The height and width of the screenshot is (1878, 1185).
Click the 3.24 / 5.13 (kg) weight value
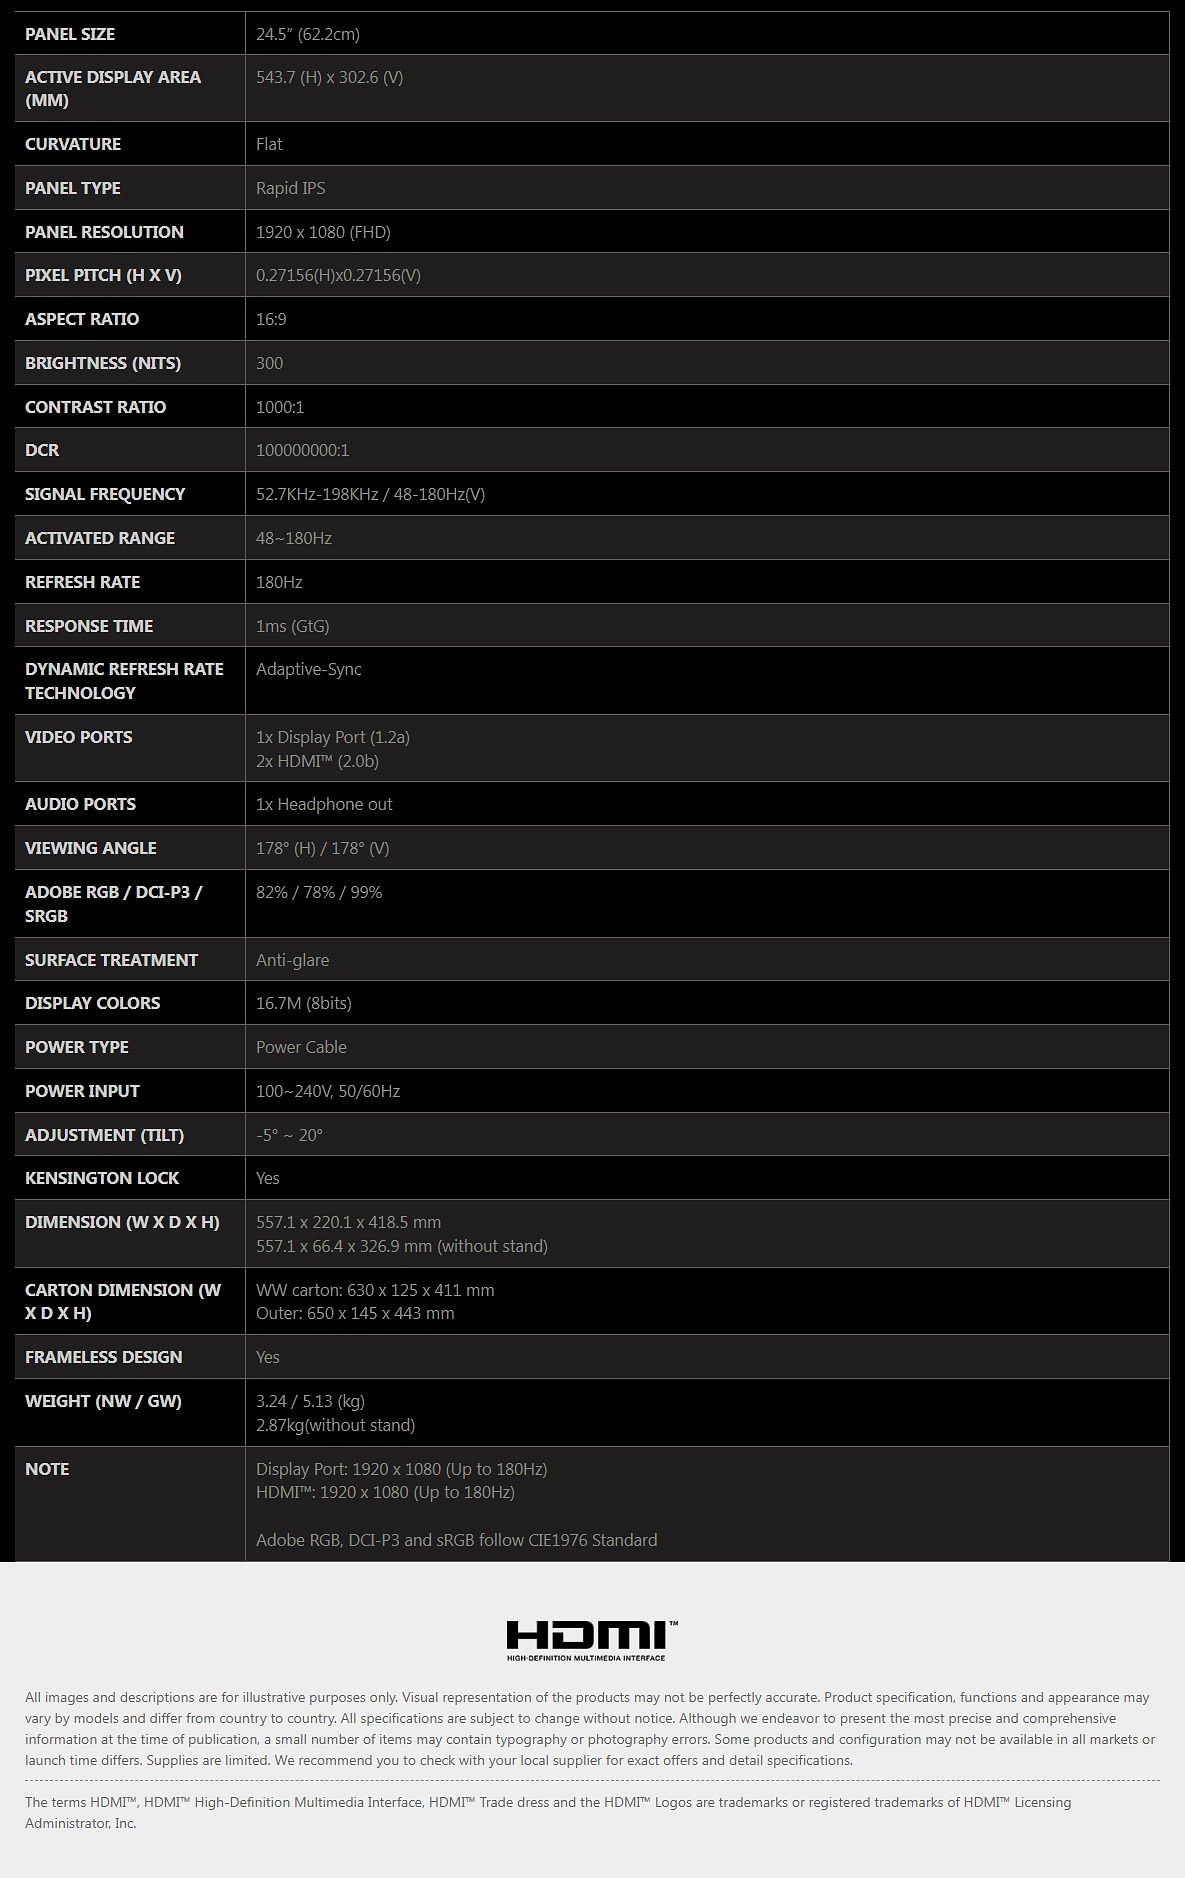click(x=310, y=1401)
